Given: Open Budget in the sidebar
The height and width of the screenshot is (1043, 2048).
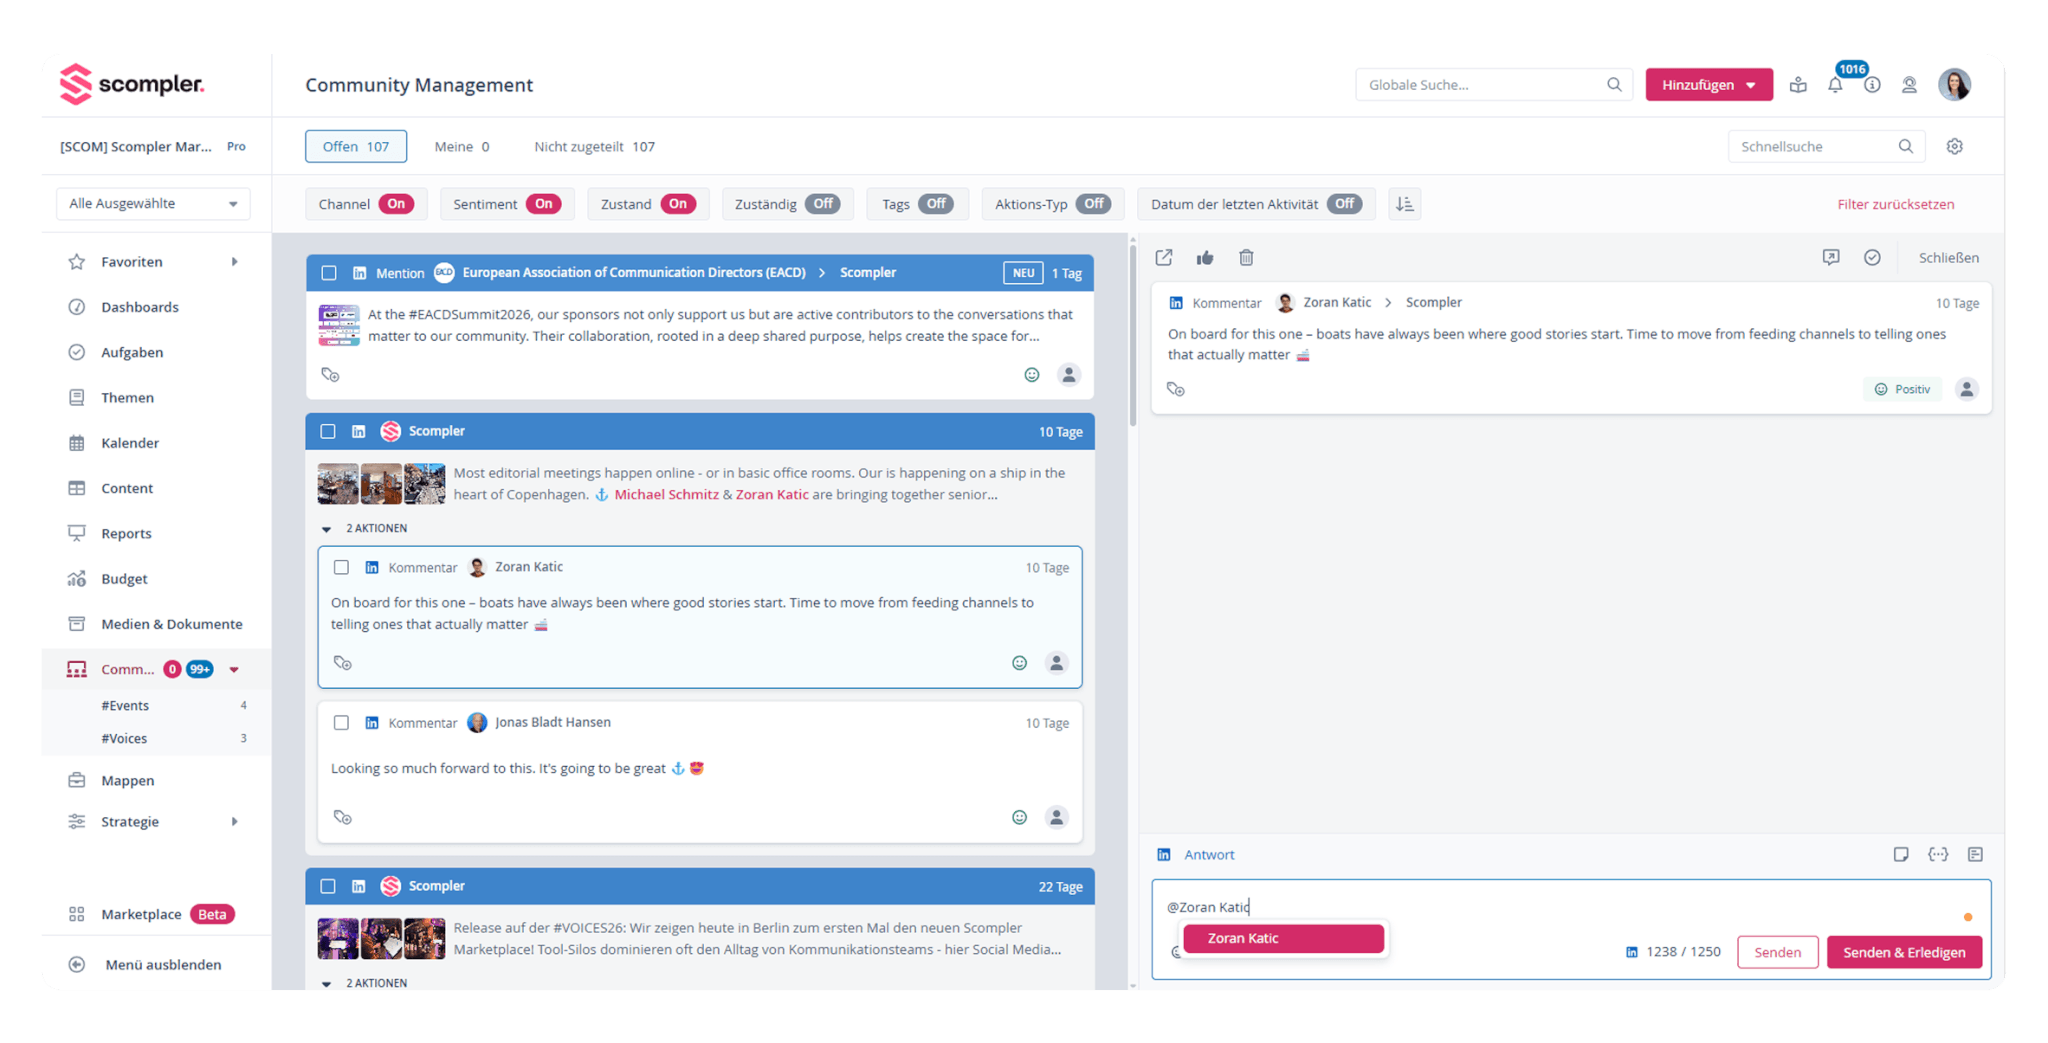Looking at the screenshot, I should click(124, 579).
